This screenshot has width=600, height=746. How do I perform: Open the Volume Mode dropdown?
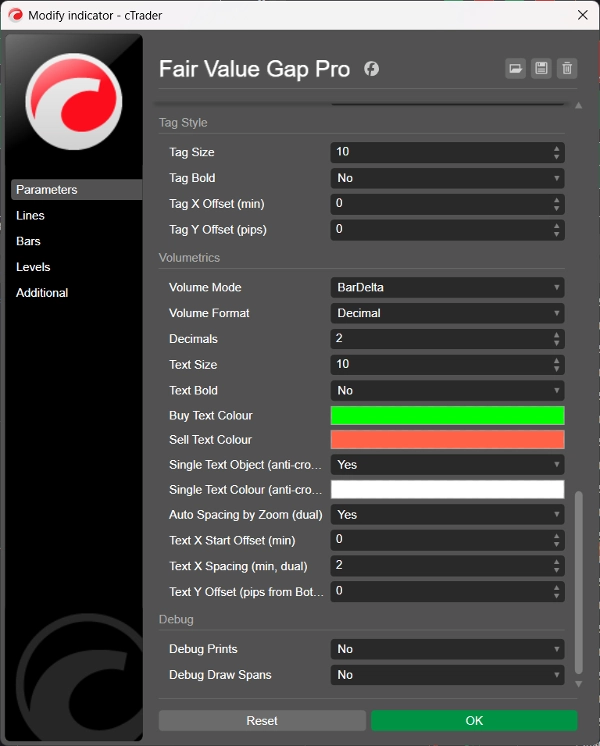coord(447,287)
